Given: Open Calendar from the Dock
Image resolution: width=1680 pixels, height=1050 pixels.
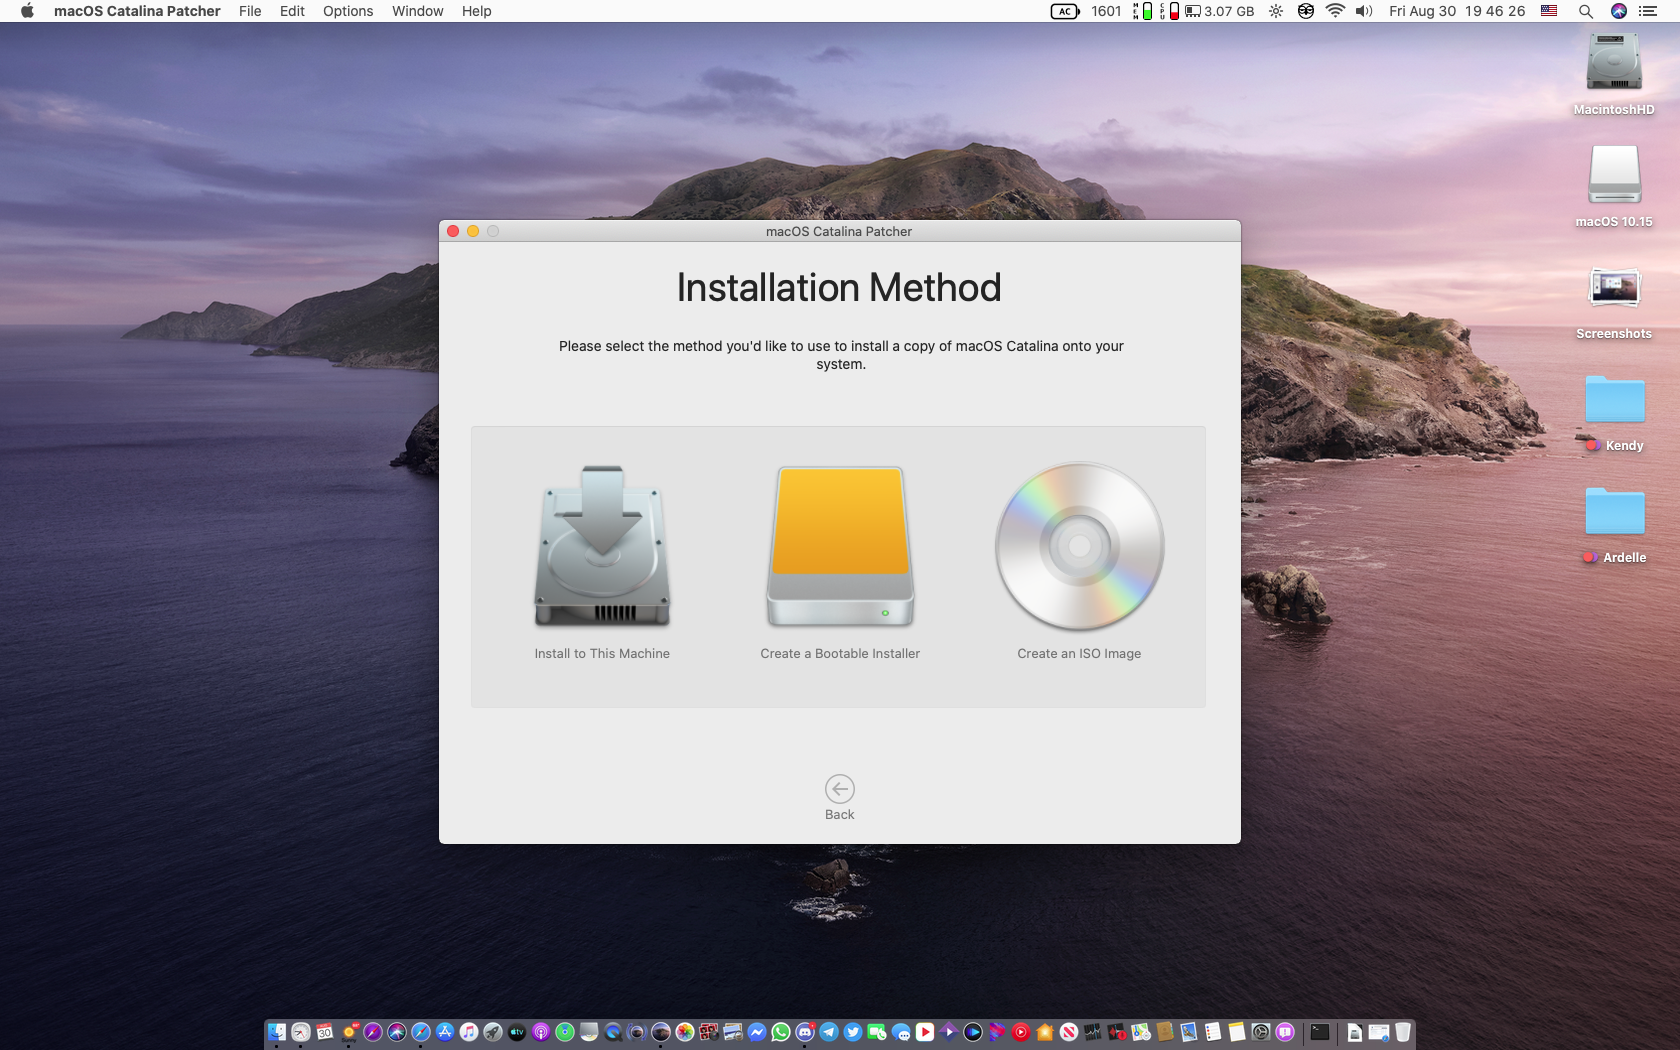Looking at the screenshot, I should tap(325, 1032).
